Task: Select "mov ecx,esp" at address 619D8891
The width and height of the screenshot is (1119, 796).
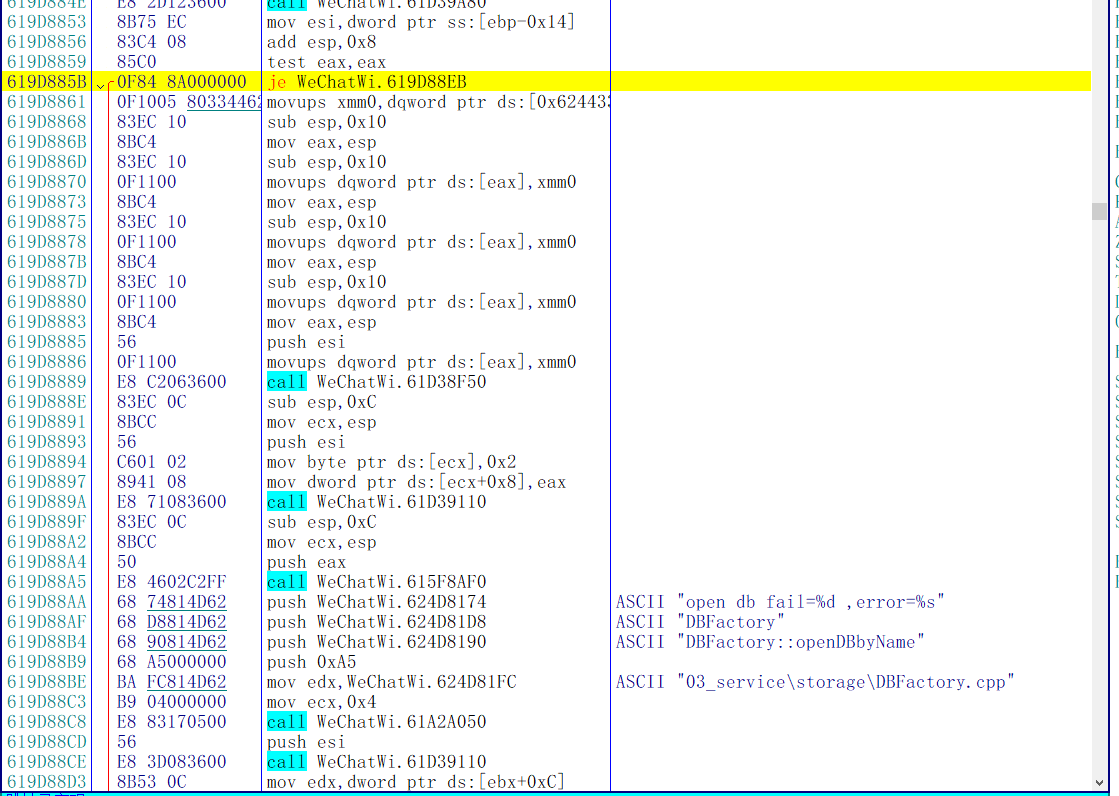Action: tap(322, 422)
